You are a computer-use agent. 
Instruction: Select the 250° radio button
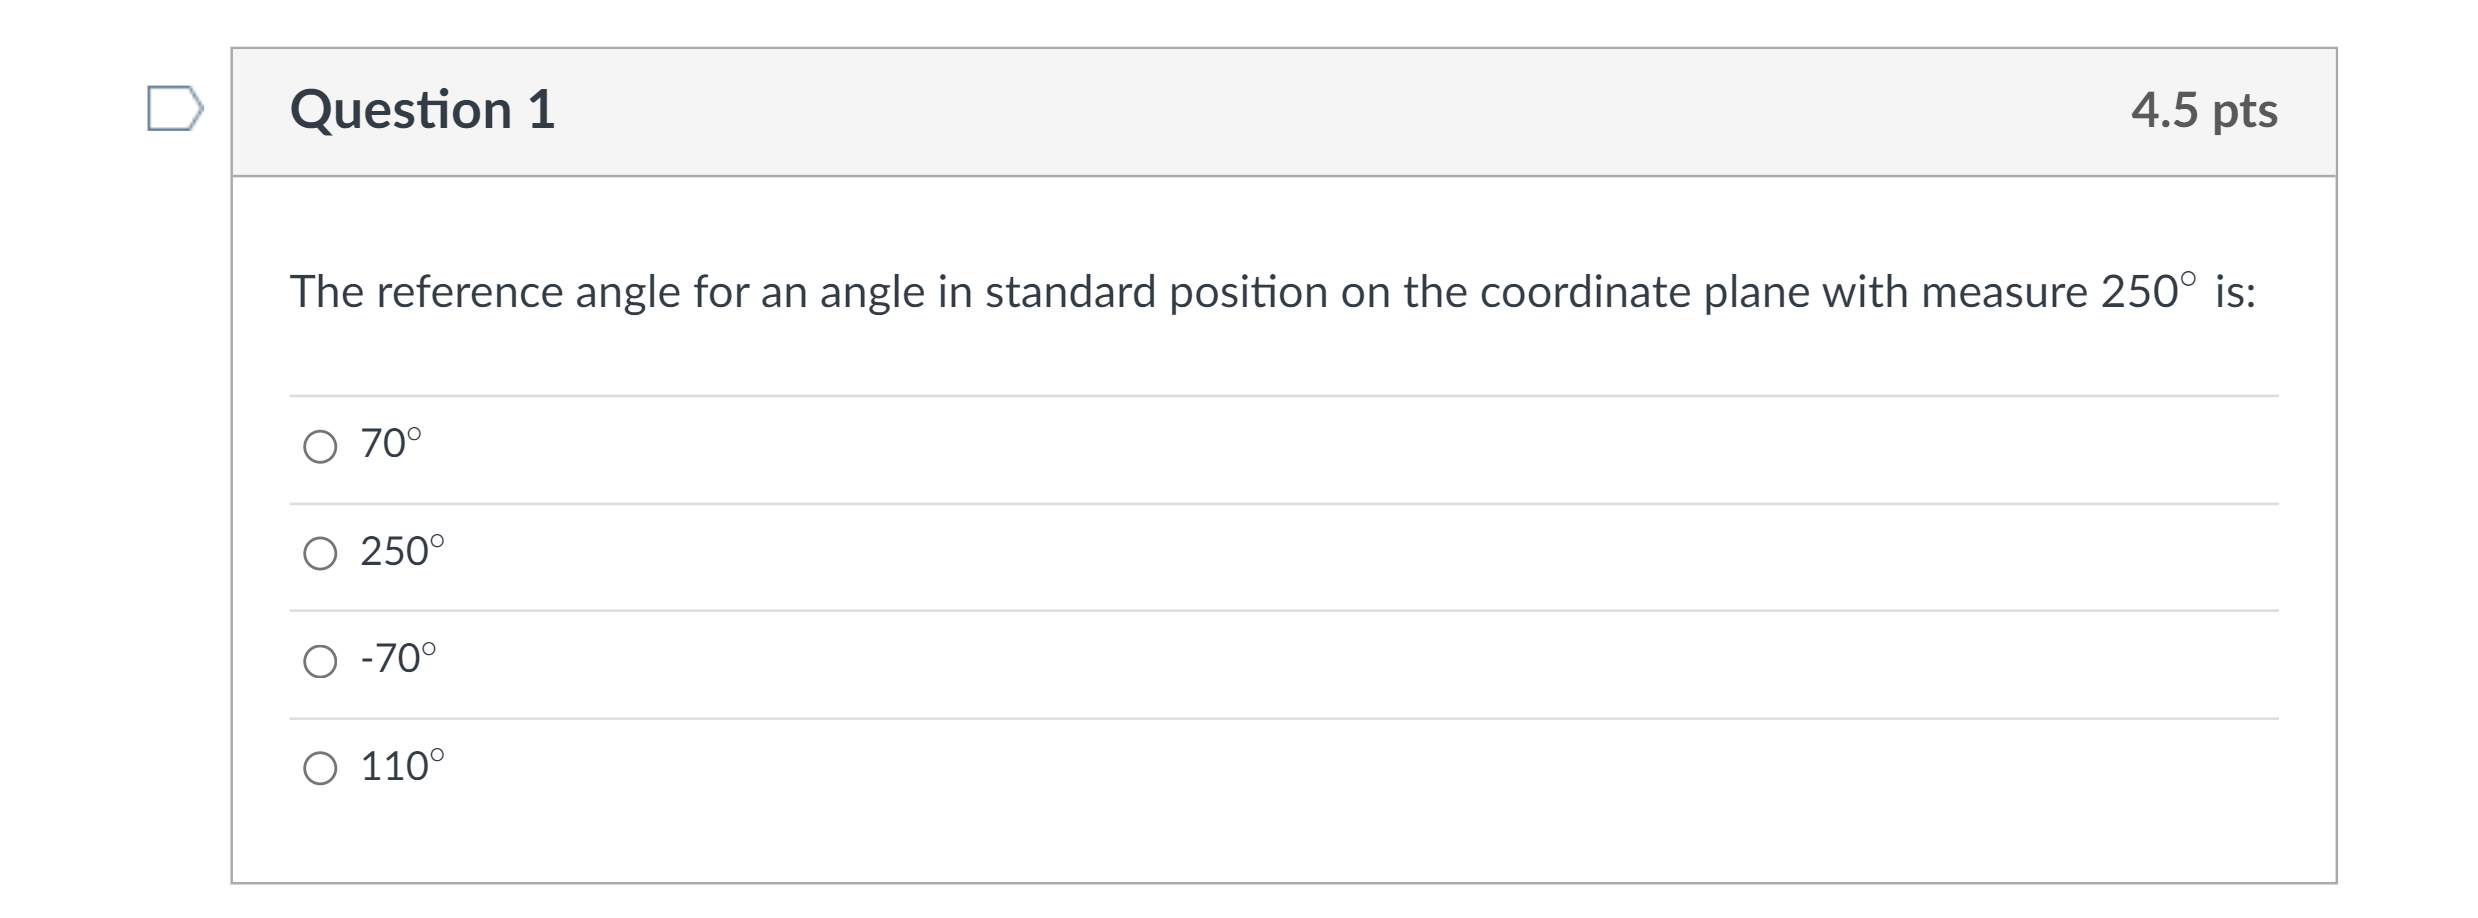319,553
